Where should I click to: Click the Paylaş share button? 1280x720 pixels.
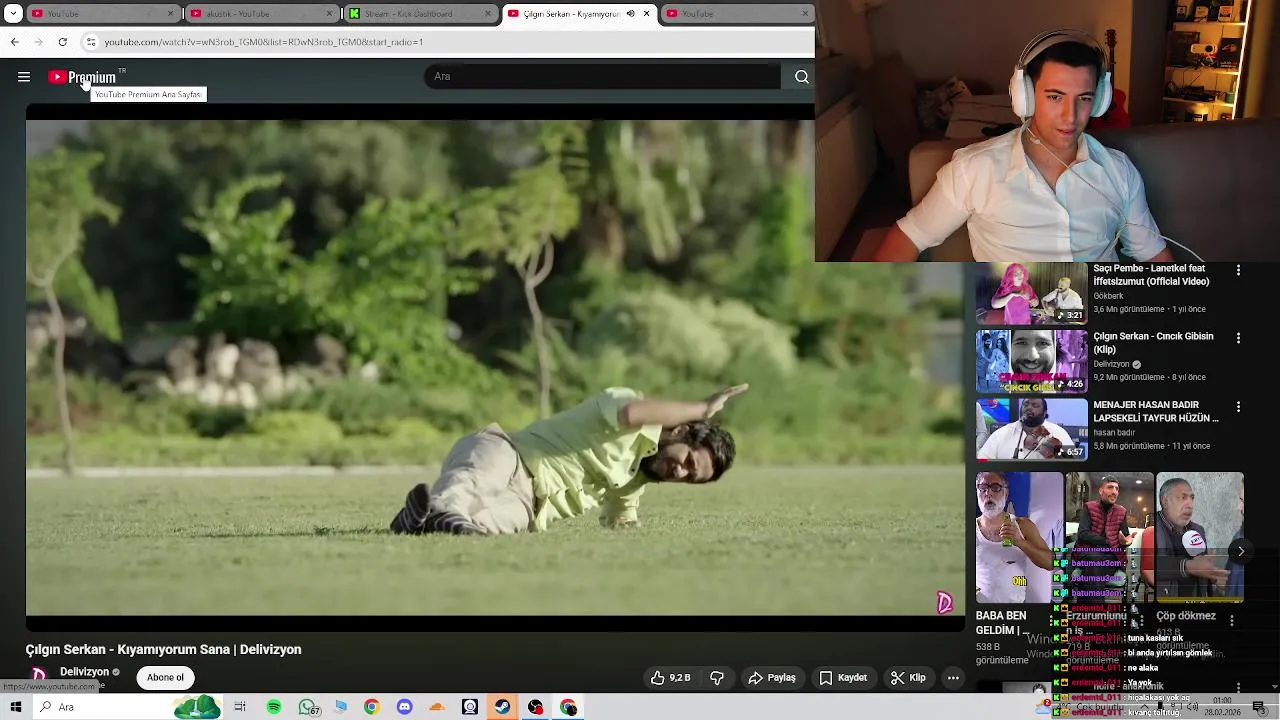772,678
